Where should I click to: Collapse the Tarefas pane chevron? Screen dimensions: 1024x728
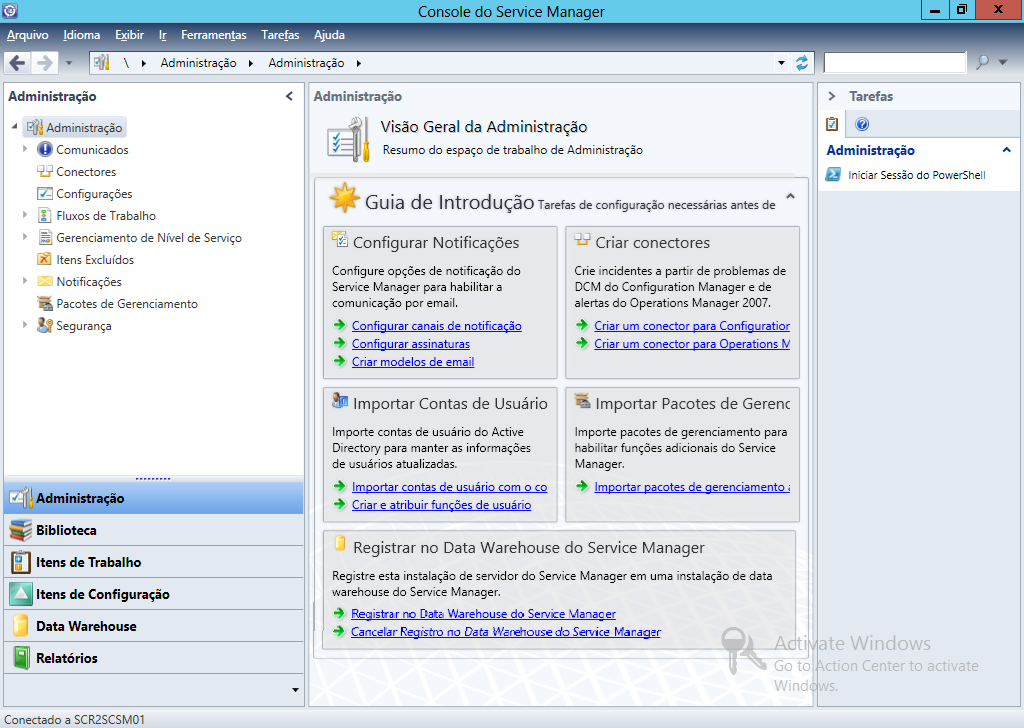point(831,96)
